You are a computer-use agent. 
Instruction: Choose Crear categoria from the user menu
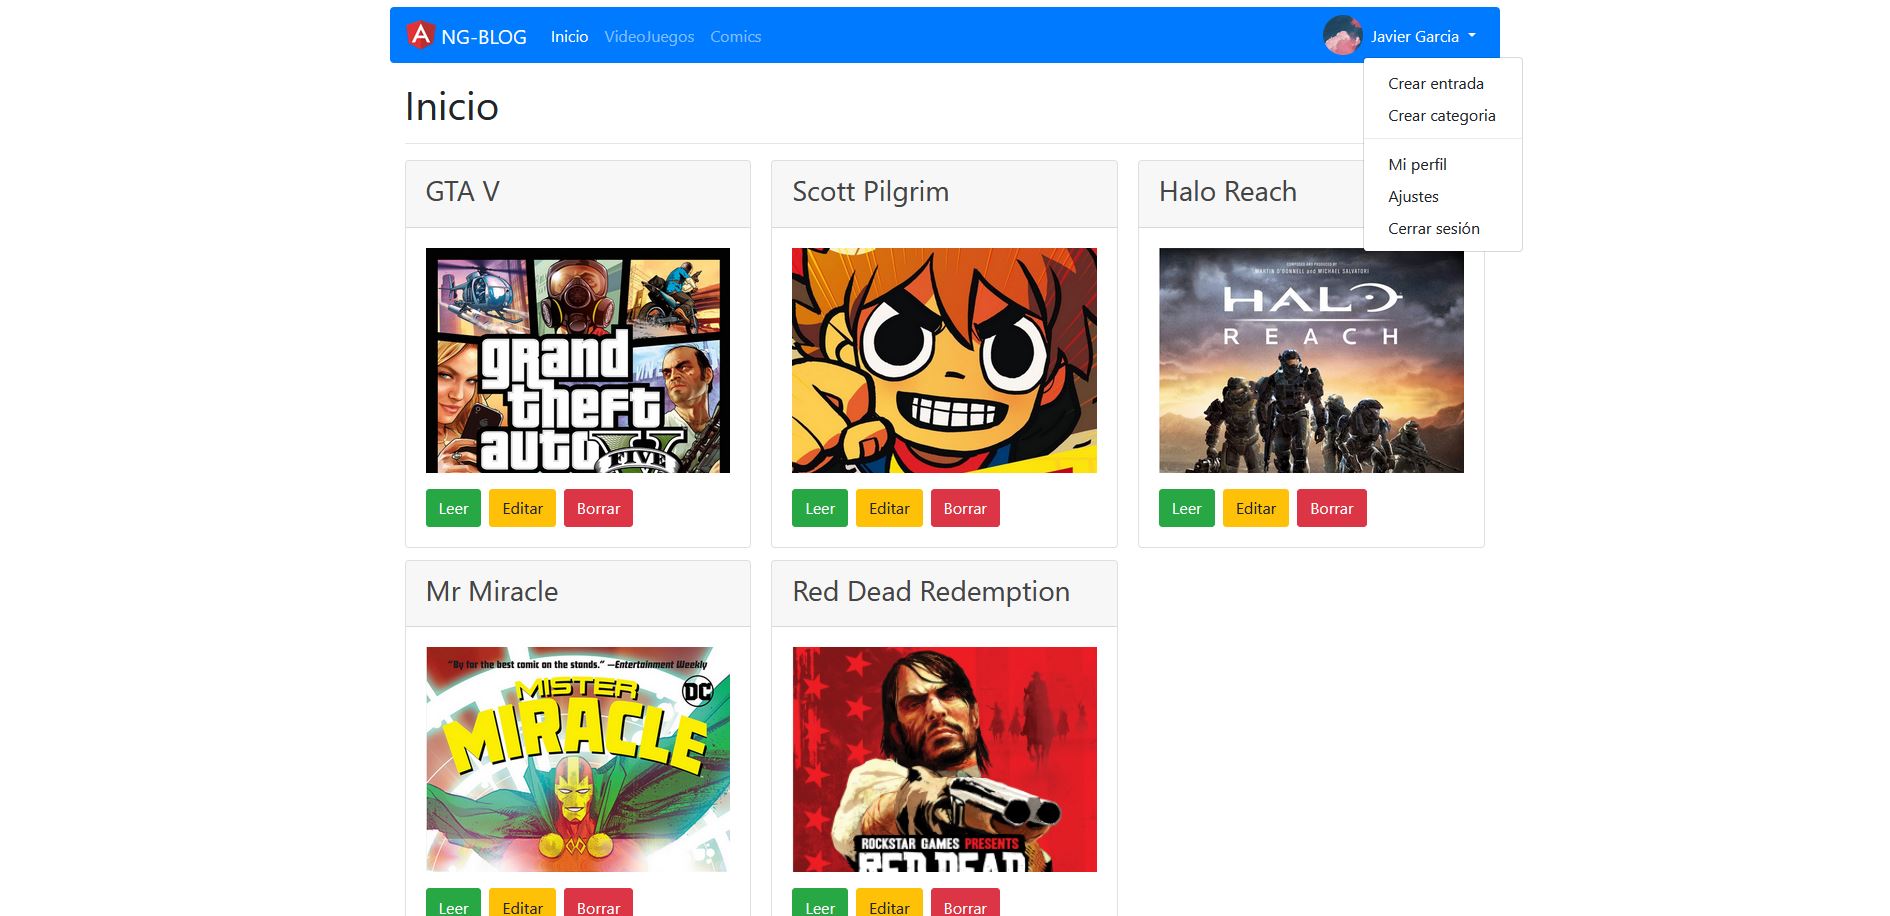[1442, 116]
